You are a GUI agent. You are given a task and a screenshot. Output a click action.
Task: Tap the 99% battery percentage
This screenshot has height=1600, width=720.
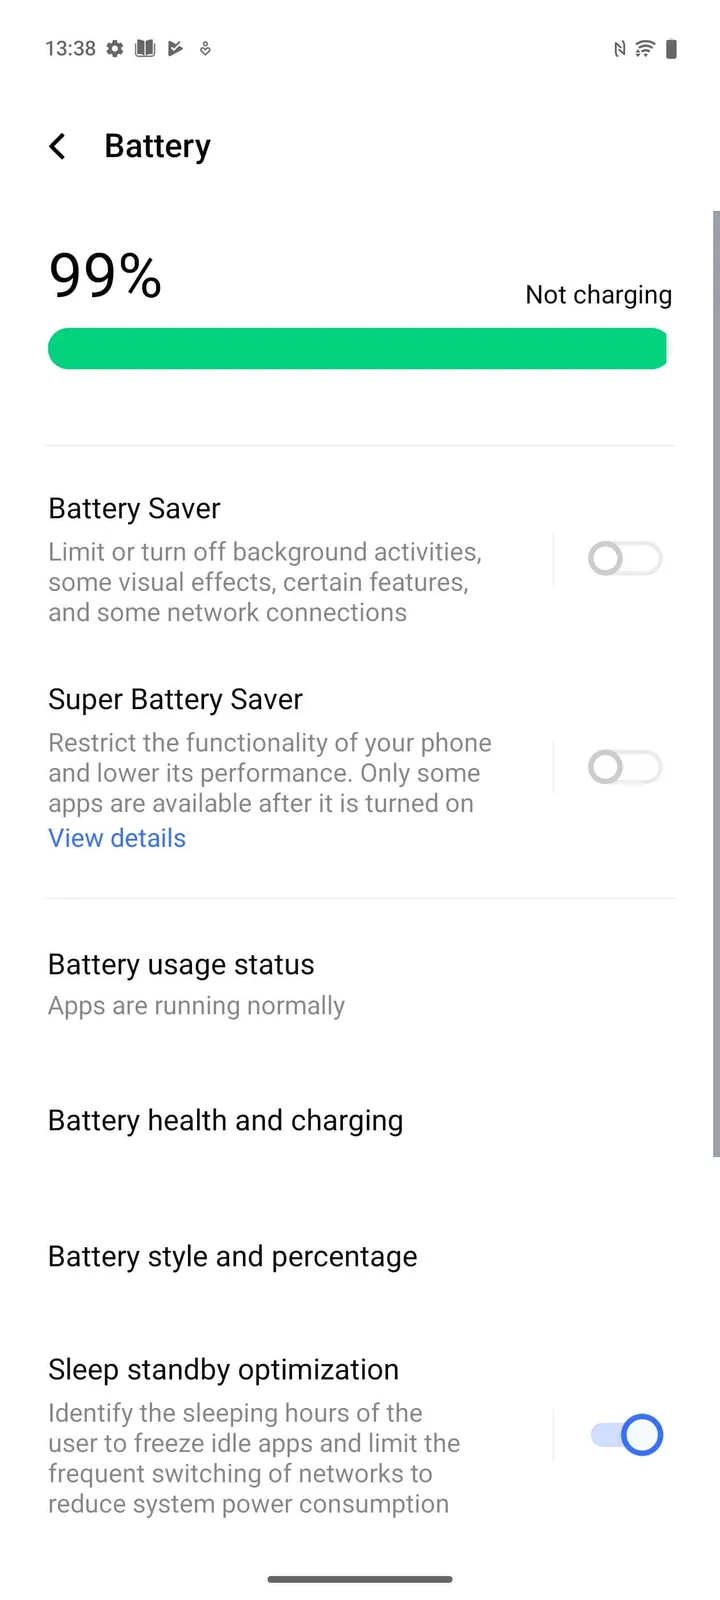(x=105, y=275)
